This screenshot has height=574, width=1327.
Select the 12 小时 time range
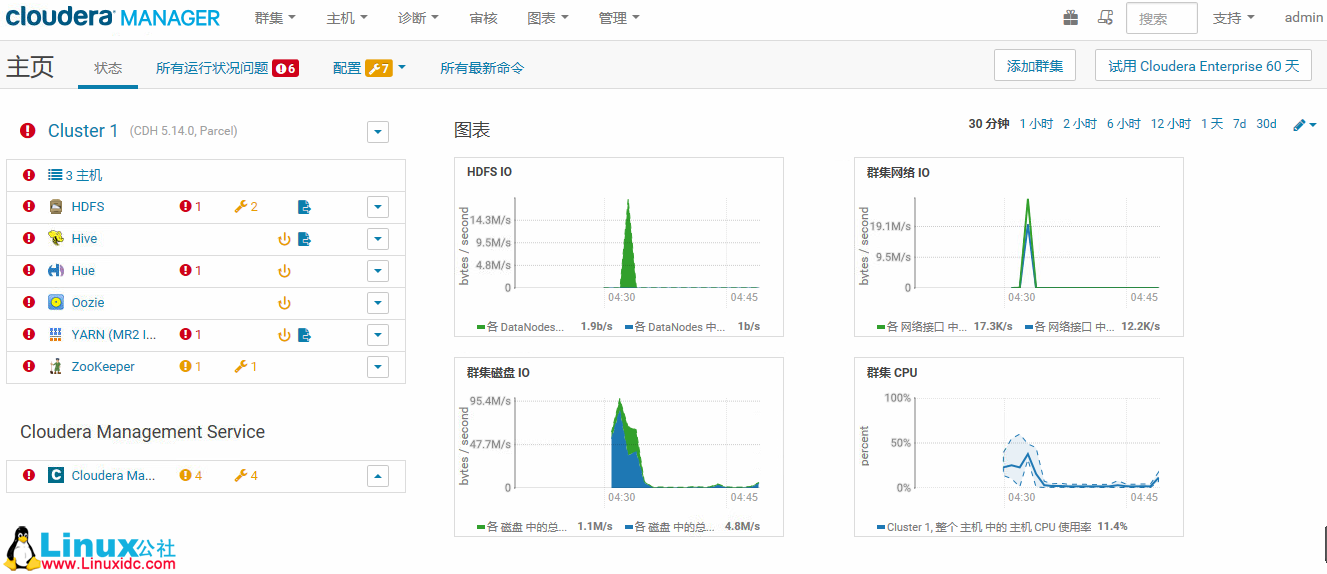click(x=1171, y=124)
